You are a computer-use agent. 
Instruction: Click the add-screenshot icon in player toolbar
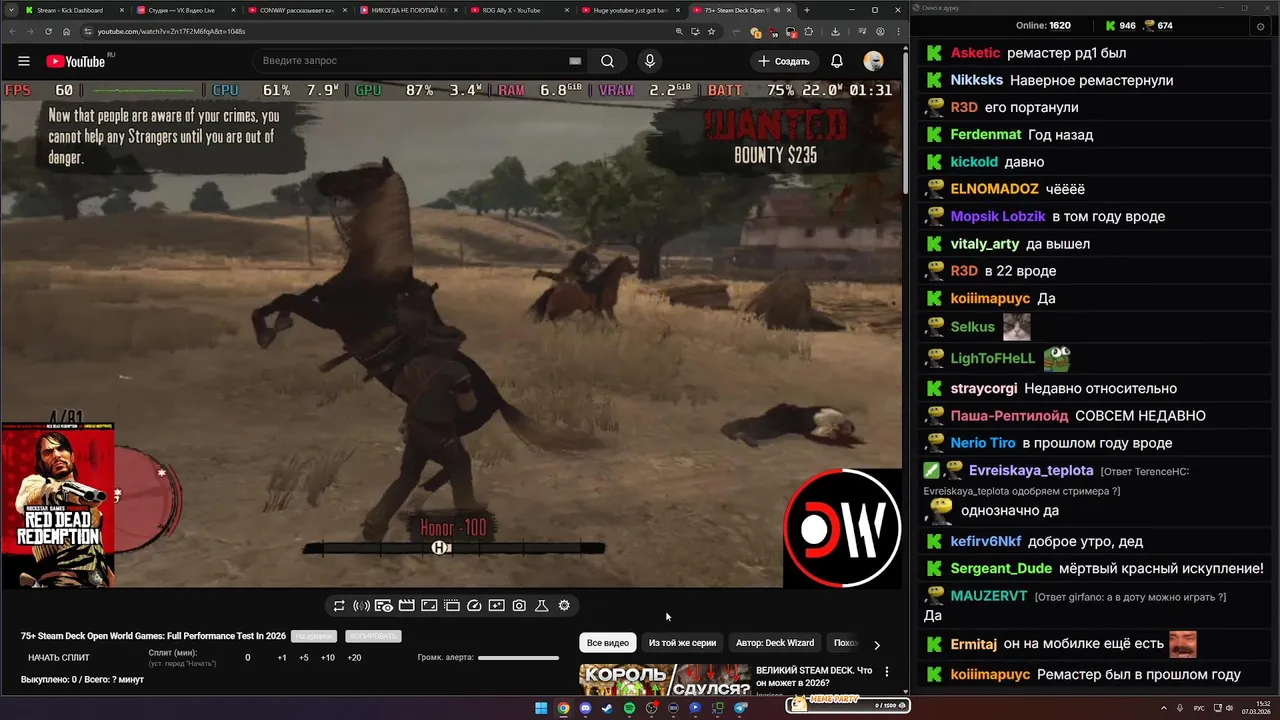497,605
